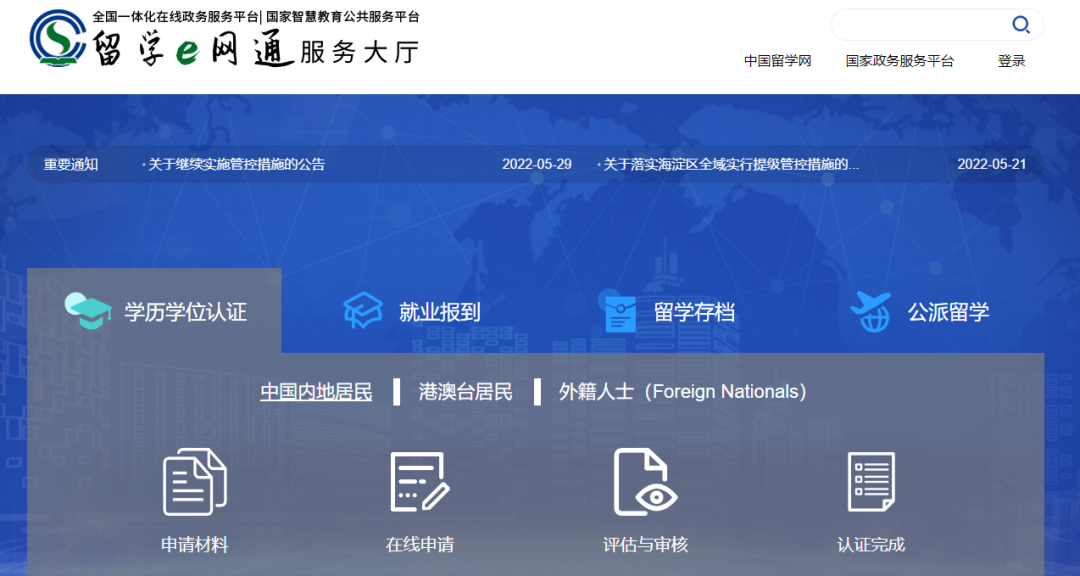Click the 重要通知 heading
The height and width of the screenshot is (576, 1080).
pos(71,165)
